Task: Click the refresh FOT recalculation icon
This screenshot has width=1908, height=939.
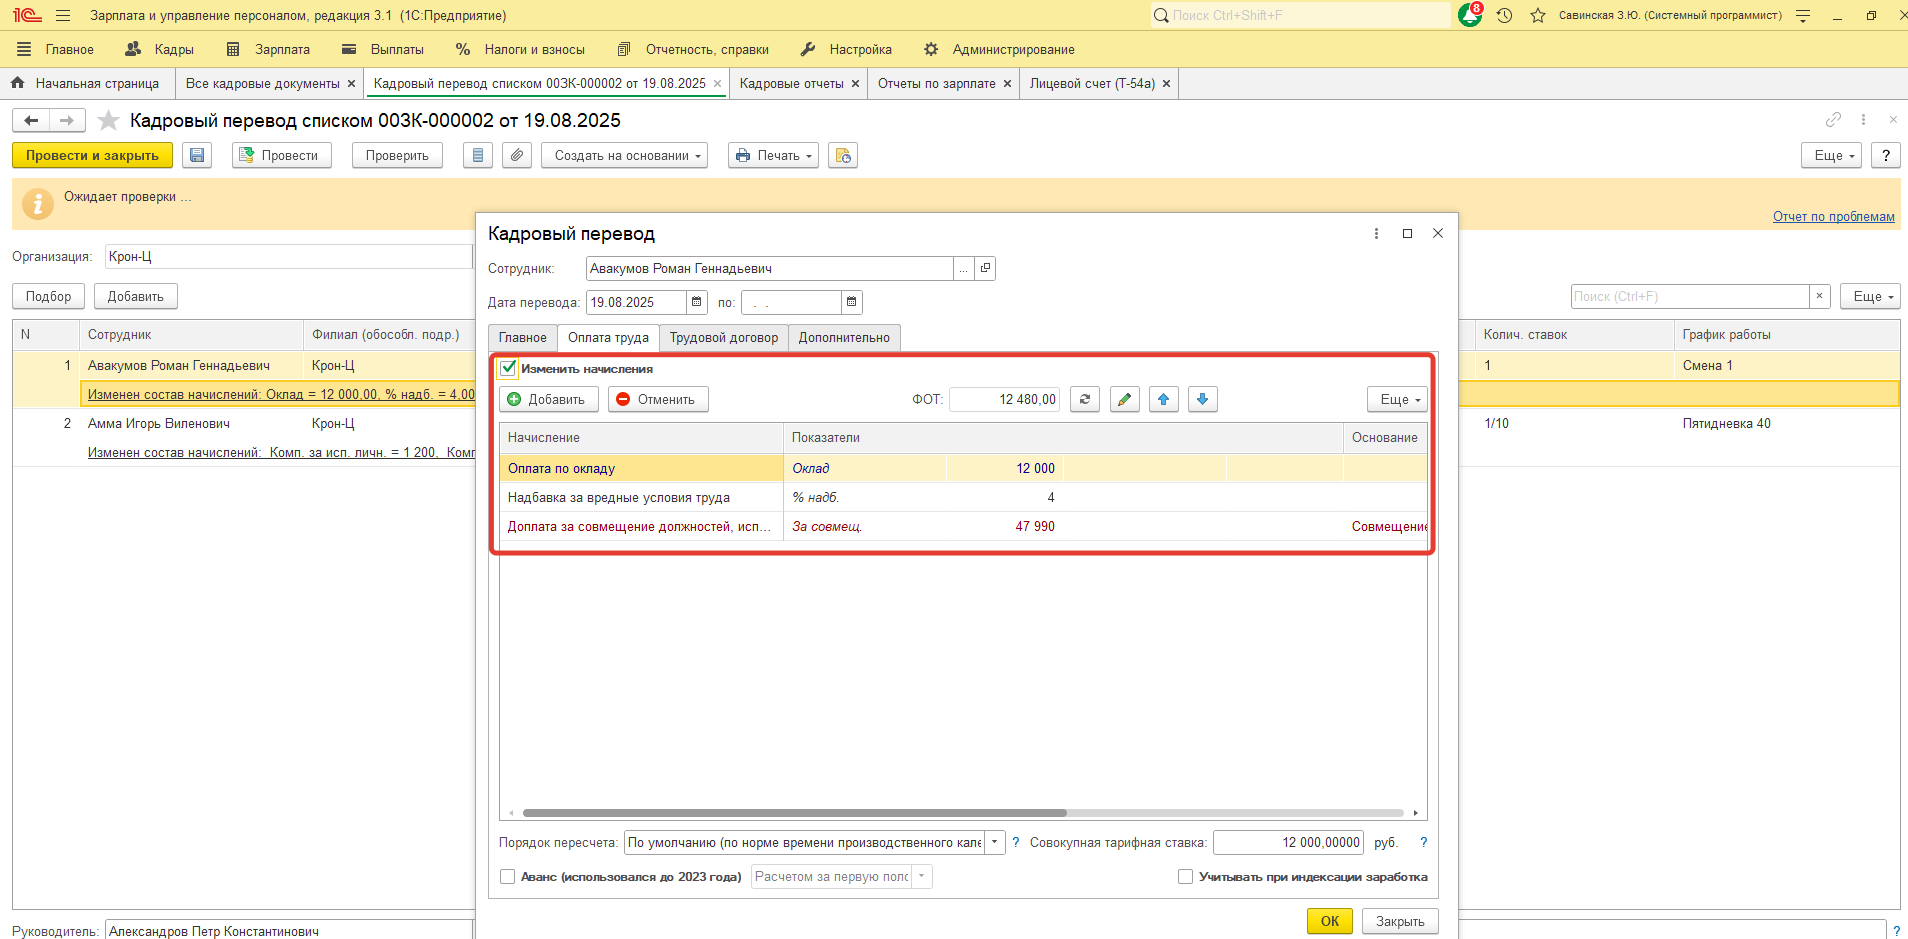Action: (x=1085, y=399)
